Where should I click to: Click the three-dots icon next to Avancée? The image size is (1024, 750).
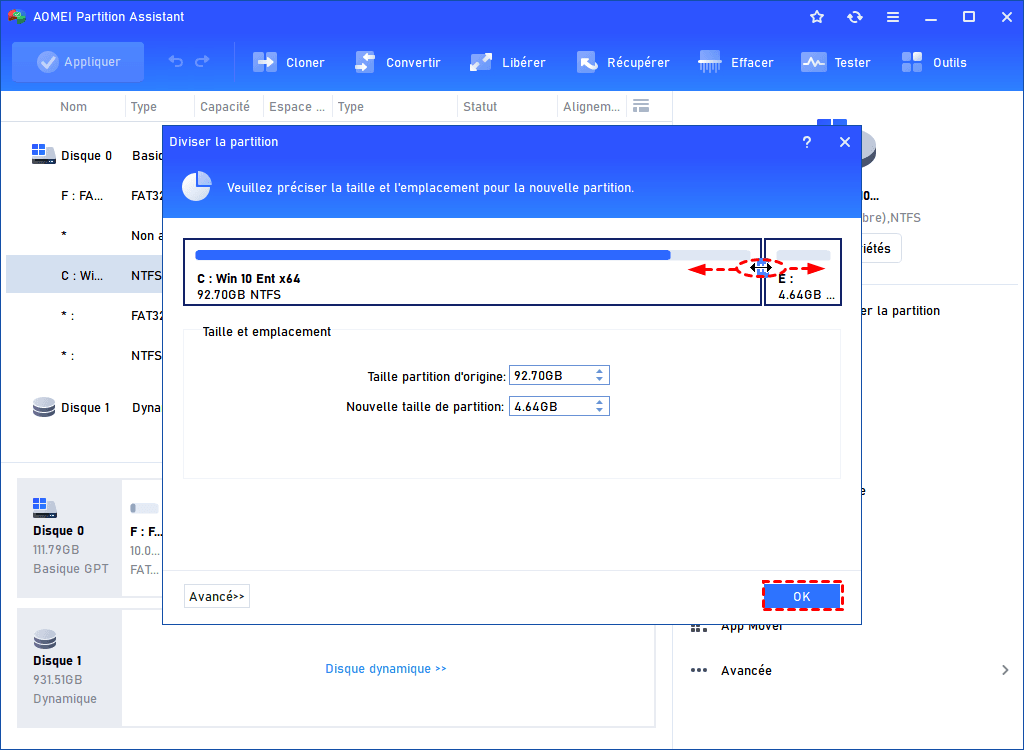tap(699, 670)
